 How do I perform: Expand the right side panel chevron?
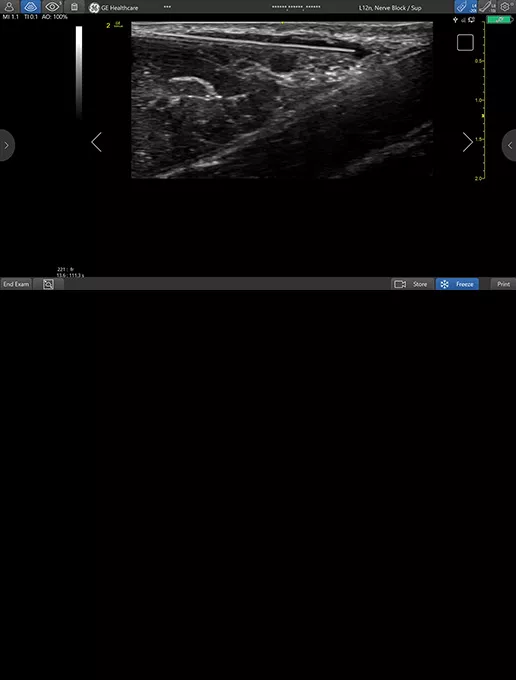coord(509,146)
